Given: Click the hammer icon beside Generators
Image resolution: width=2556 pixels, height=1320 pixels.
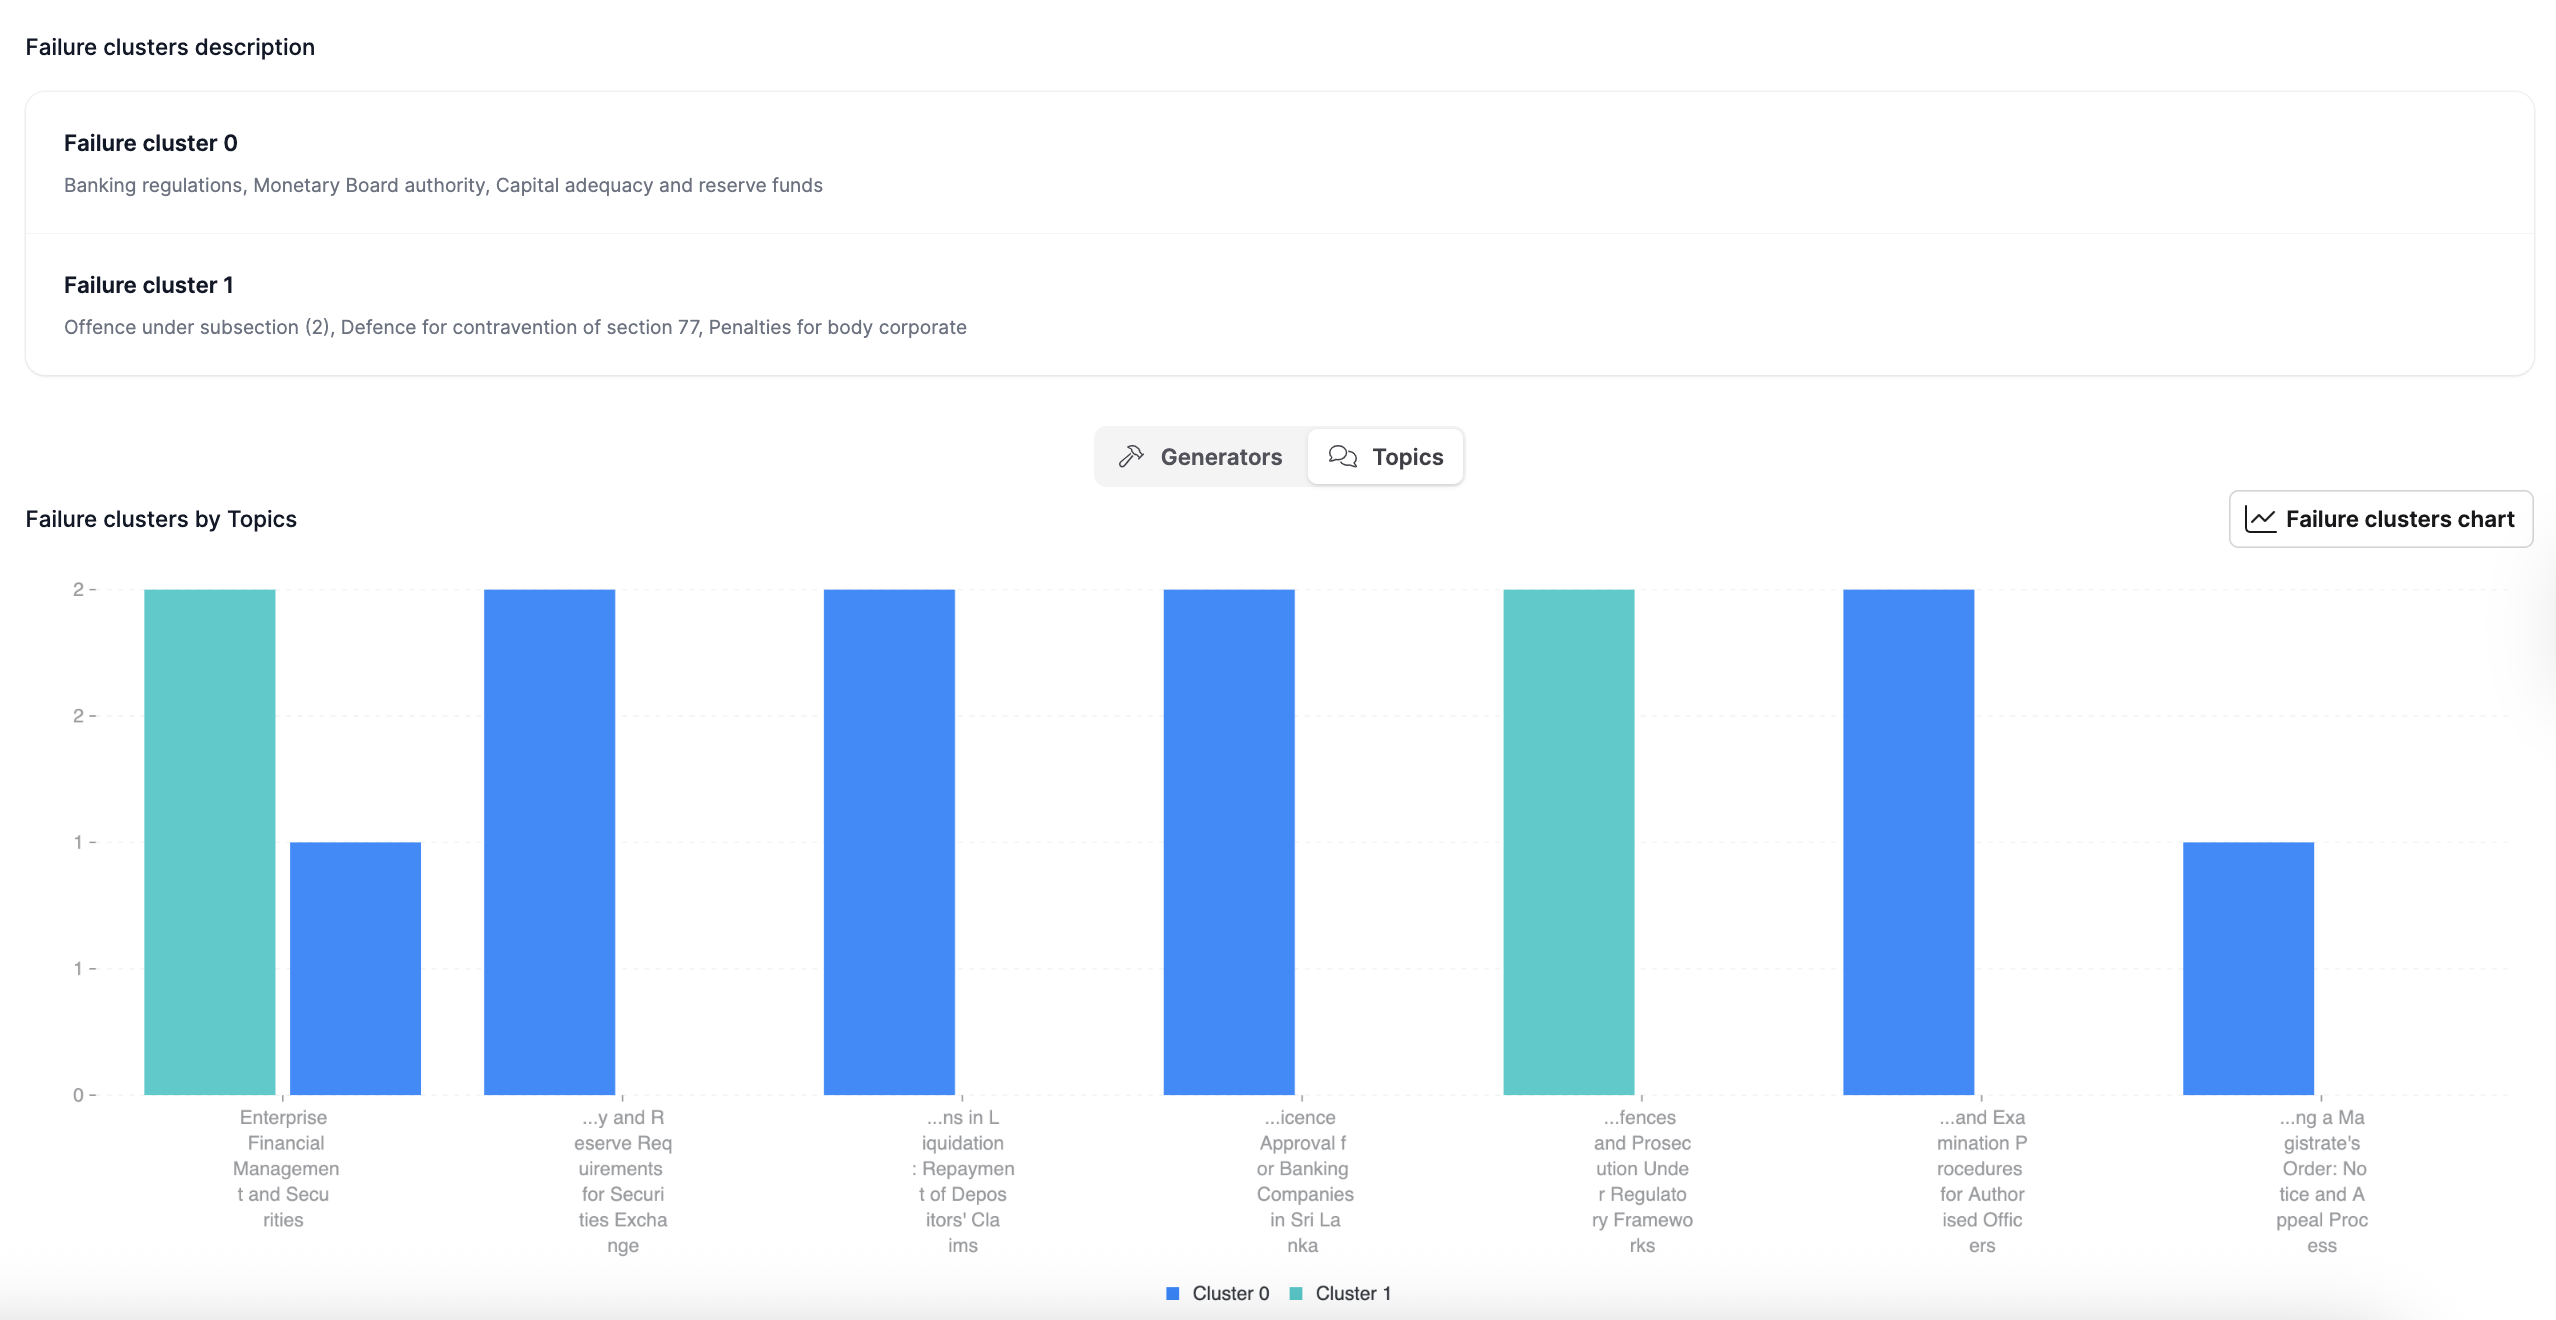Looking at the screenshot, I should point(1131,456).
